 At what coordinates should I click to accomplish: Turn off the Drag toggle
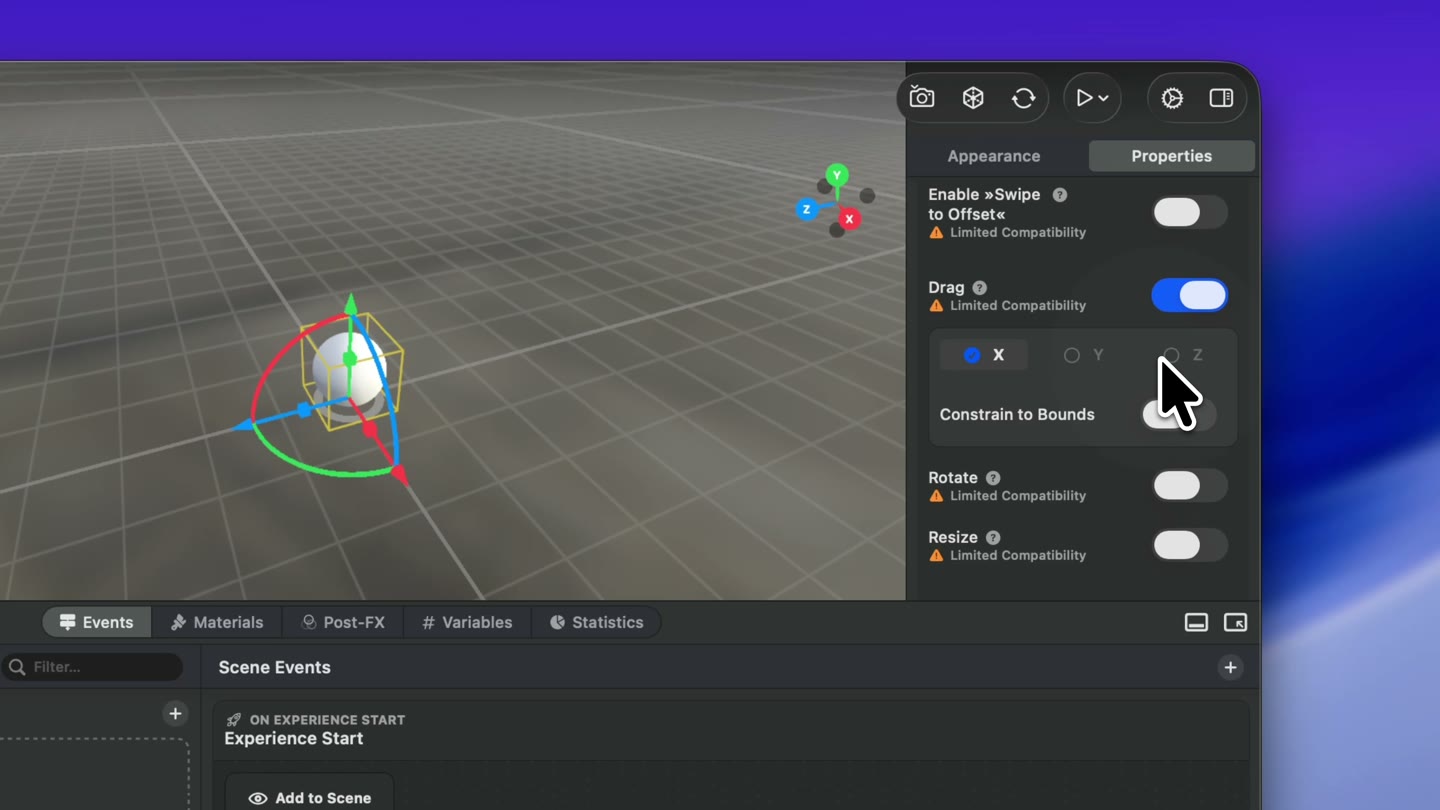coord(1189,295)
